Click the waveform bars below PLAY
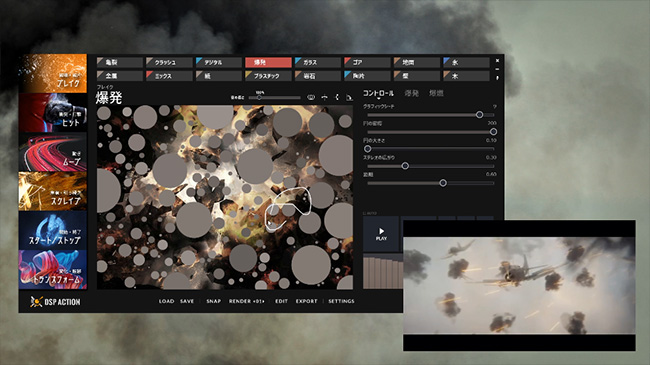 pyautogui.click(x=383, y=272)
